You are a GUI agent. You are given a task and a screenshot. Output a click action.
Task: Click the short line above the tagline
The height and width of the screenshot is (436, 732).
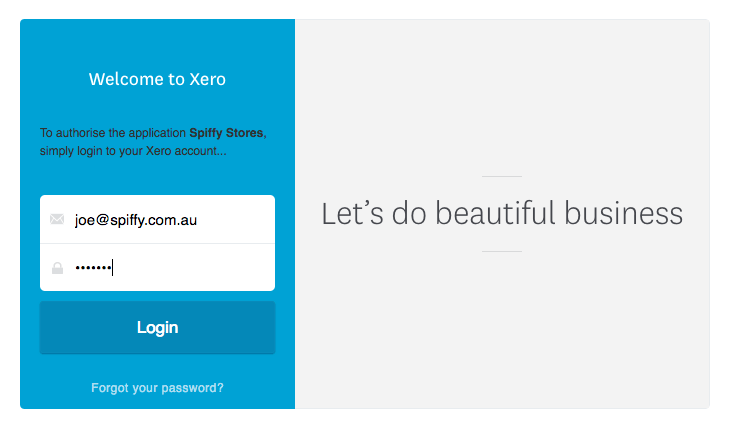[502, 176]
